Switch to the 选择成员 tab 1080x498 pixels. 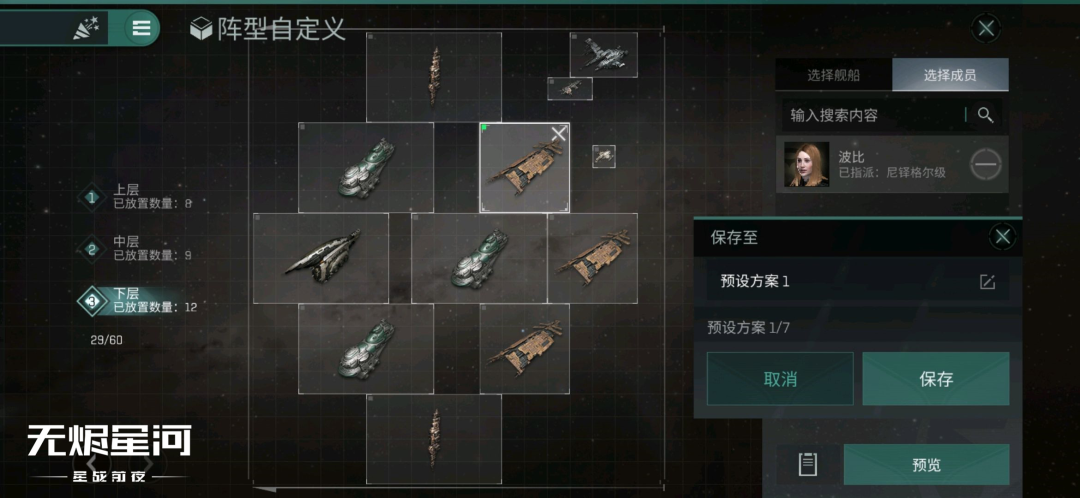point(950,75)
